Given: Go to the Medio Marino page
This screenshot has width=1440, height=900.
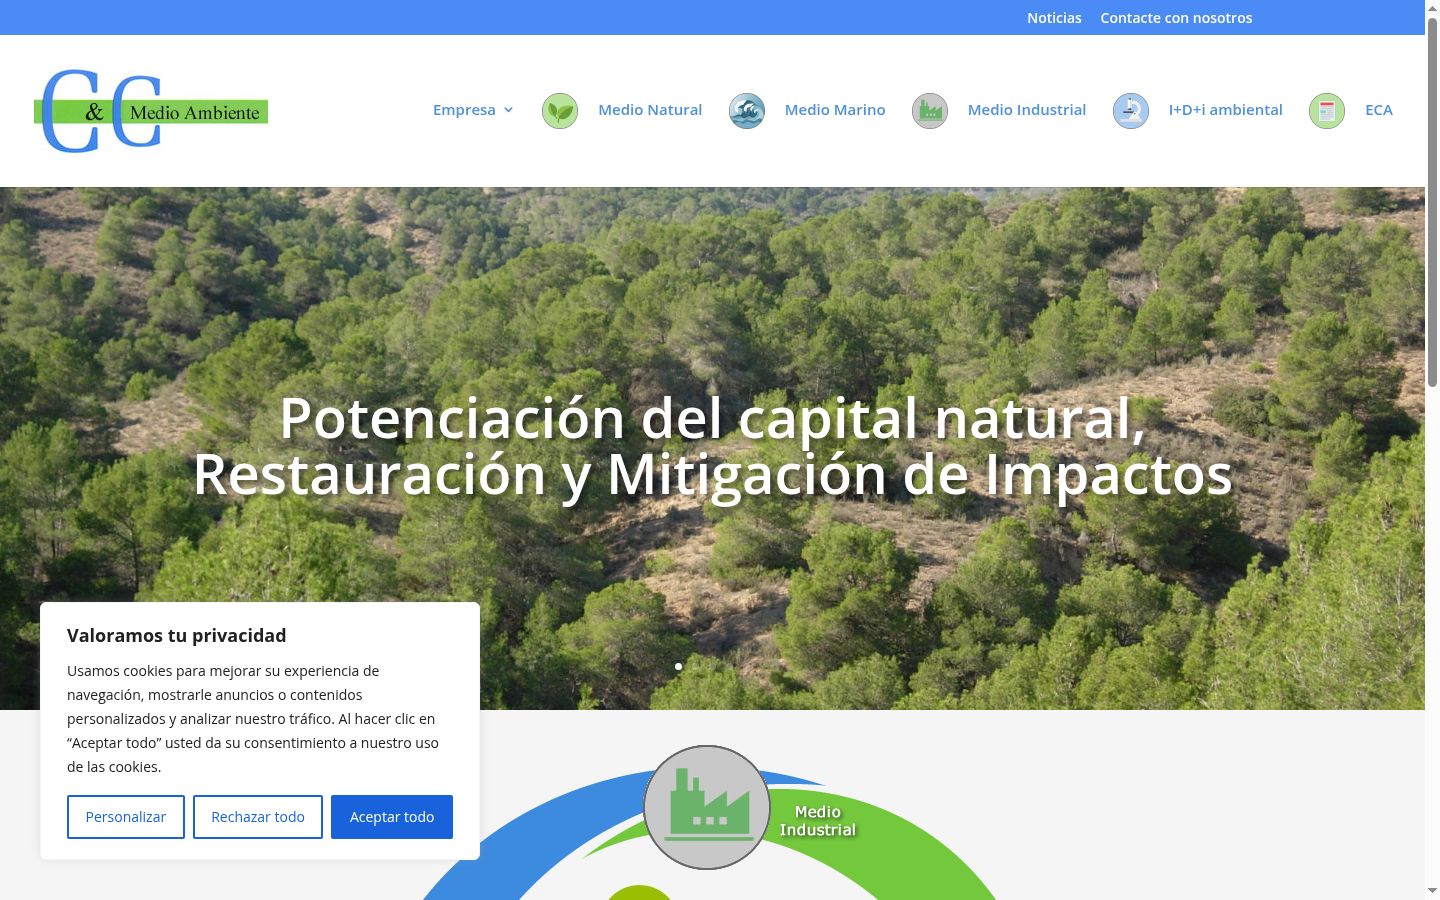Looking at the screenshot, I should click(835, 110).
